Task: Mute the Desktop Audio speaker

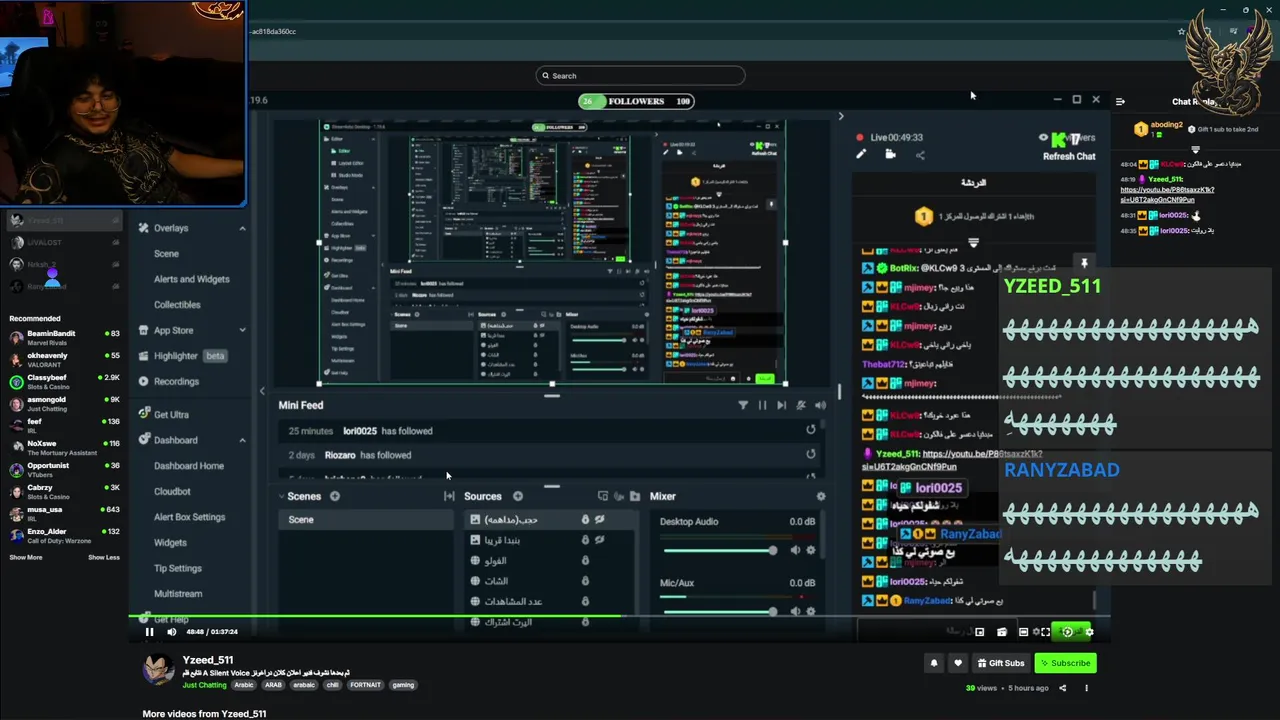Action: tap(795, 550)
